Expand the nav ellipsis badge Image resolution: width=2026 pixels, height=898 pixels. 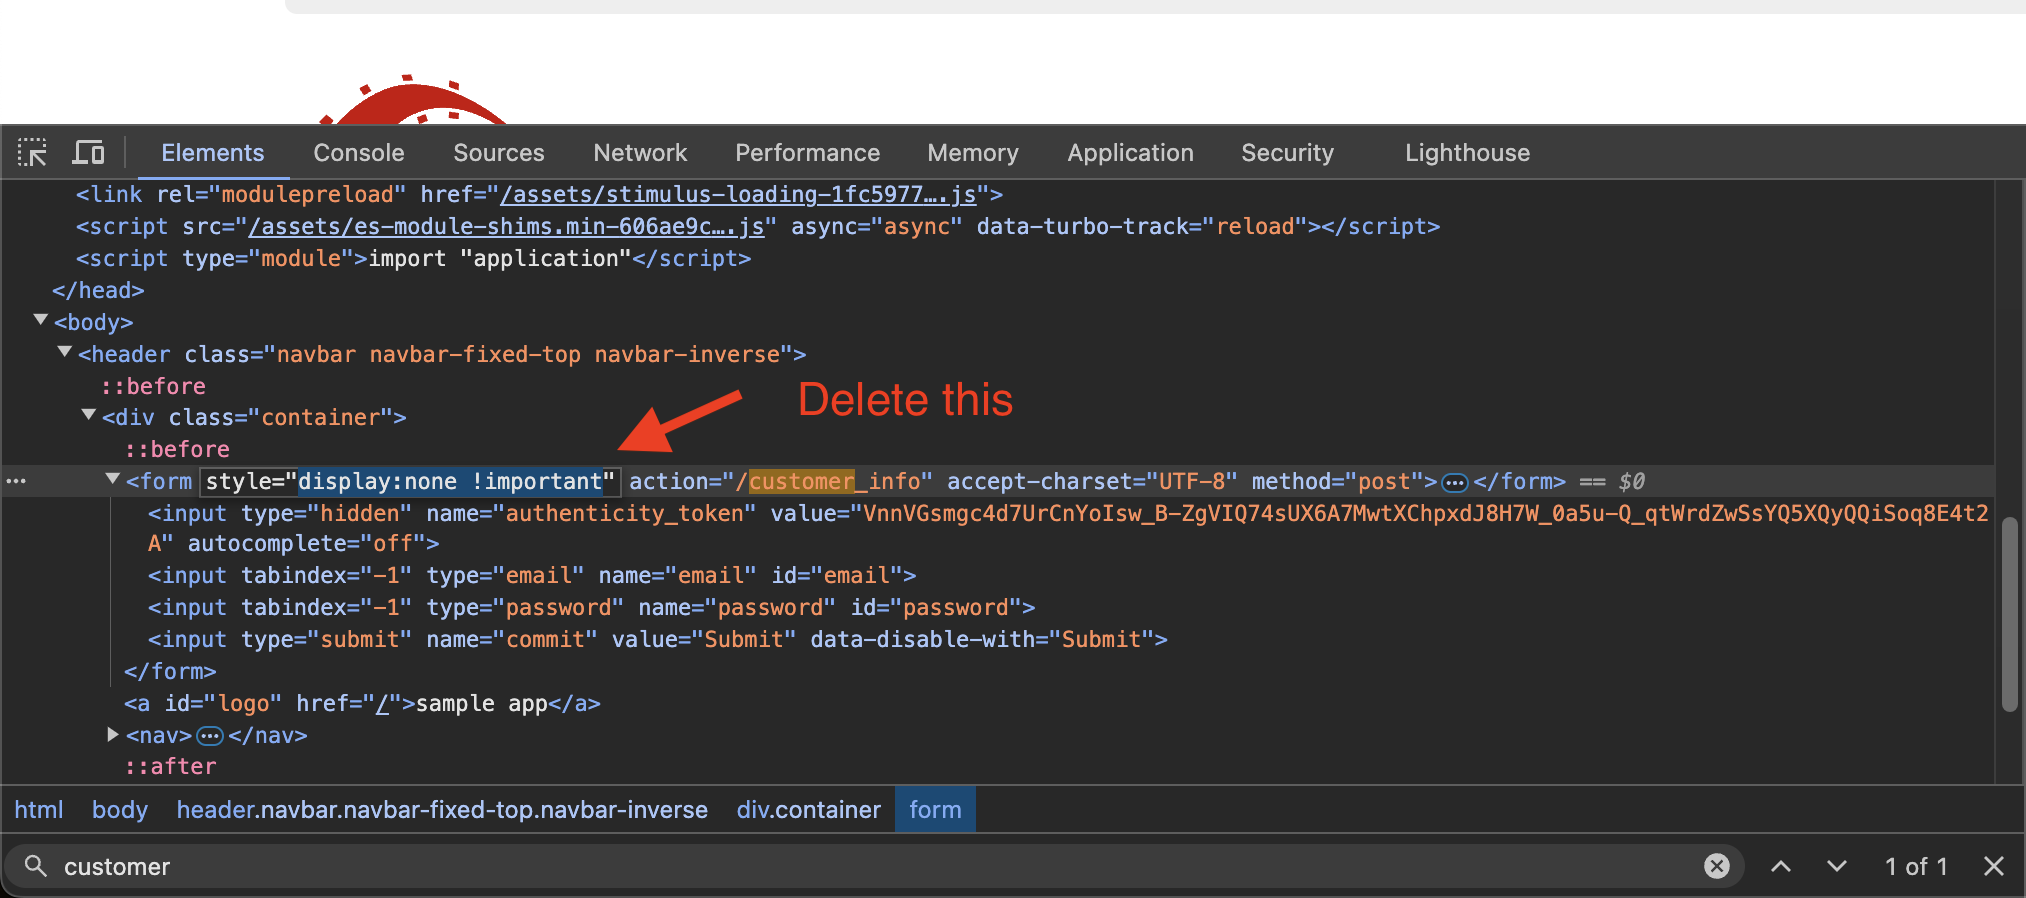pyautogui.click(x=210, y=736)
